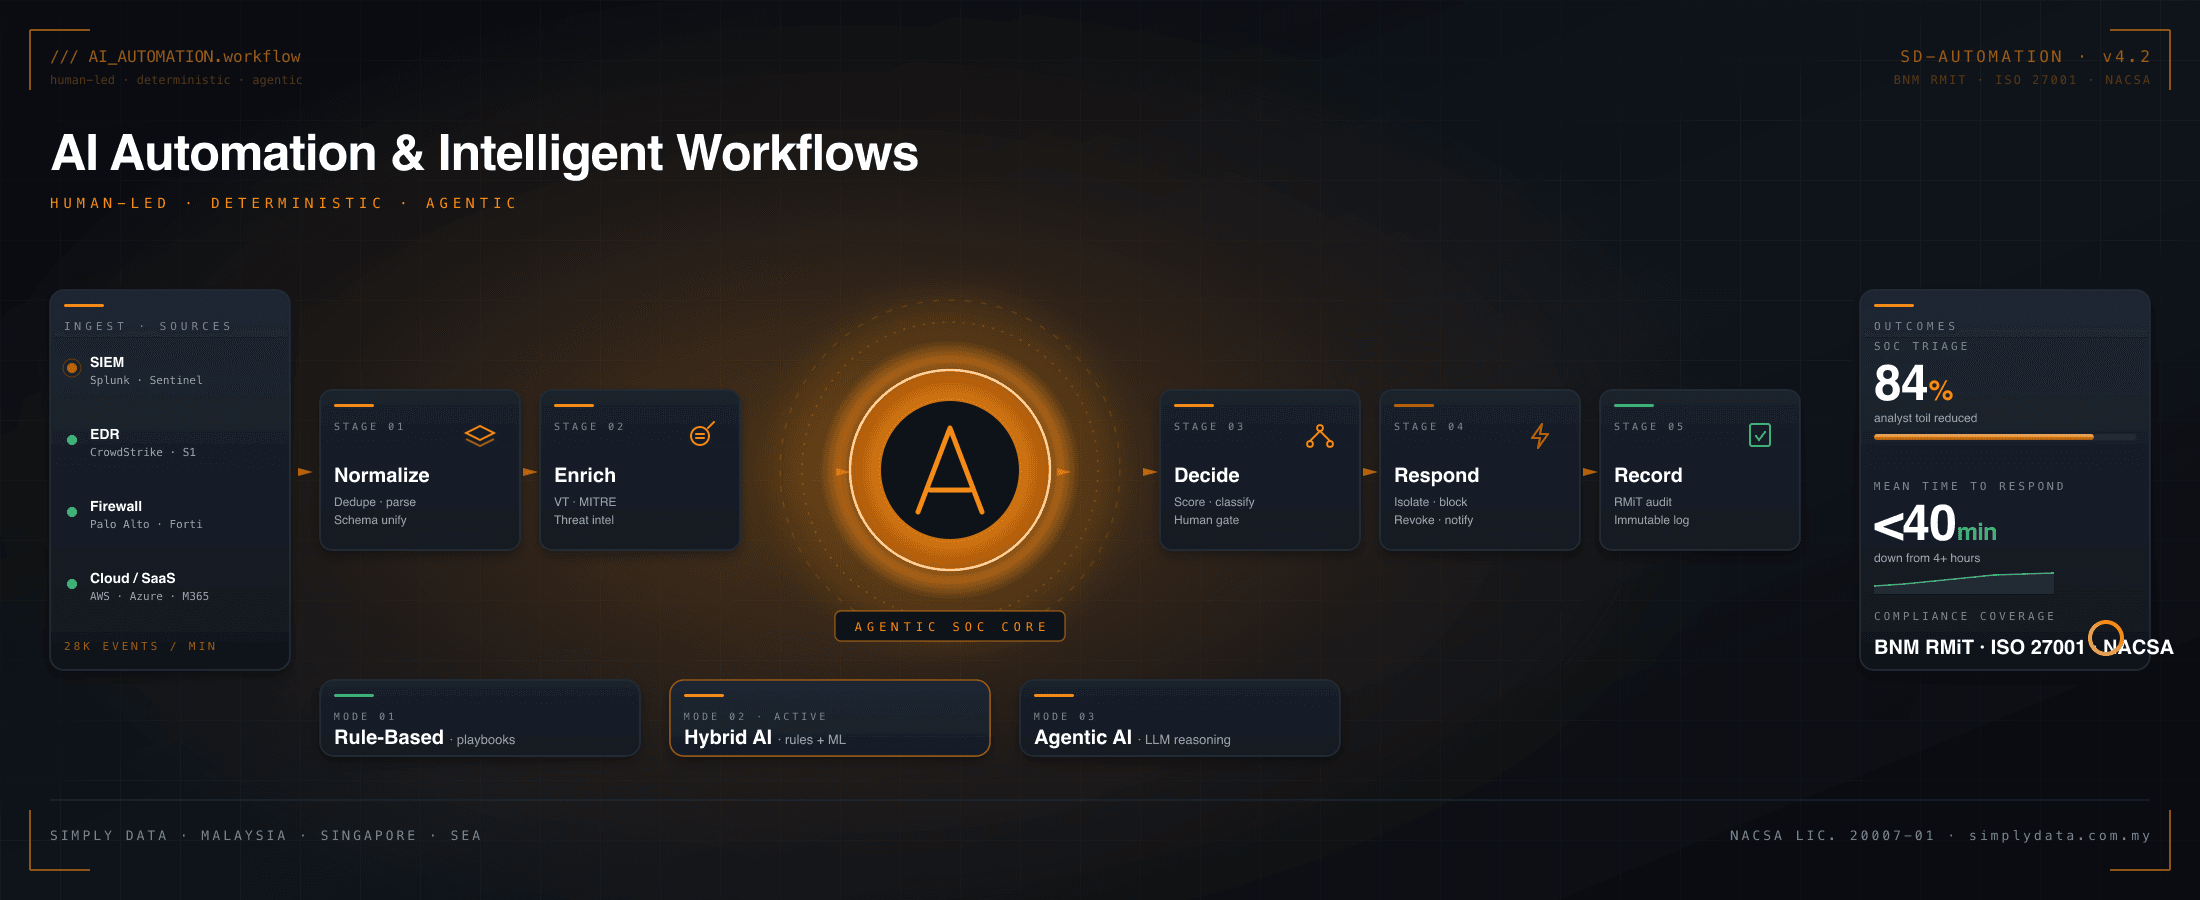Click the EDR source name
This screenshot has height=900, width=2200.
point(105,434)
